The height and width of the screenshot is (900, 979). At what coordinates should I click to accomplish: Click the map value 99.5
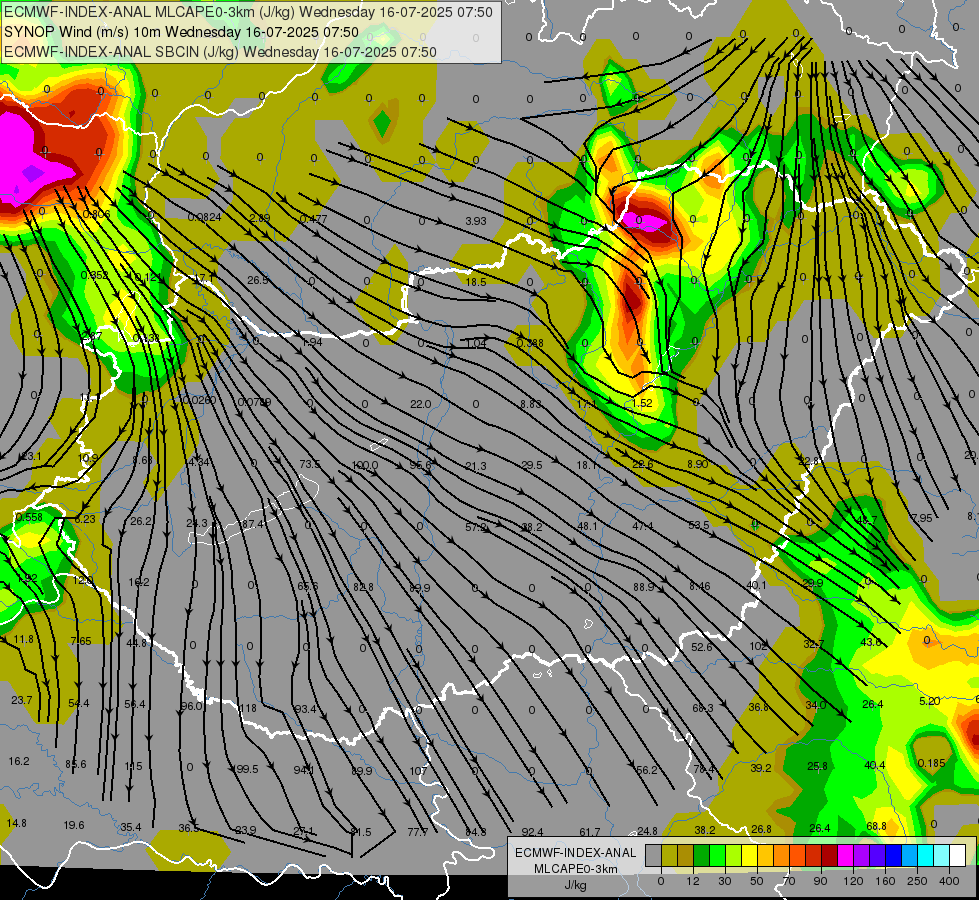coord(247,769)
